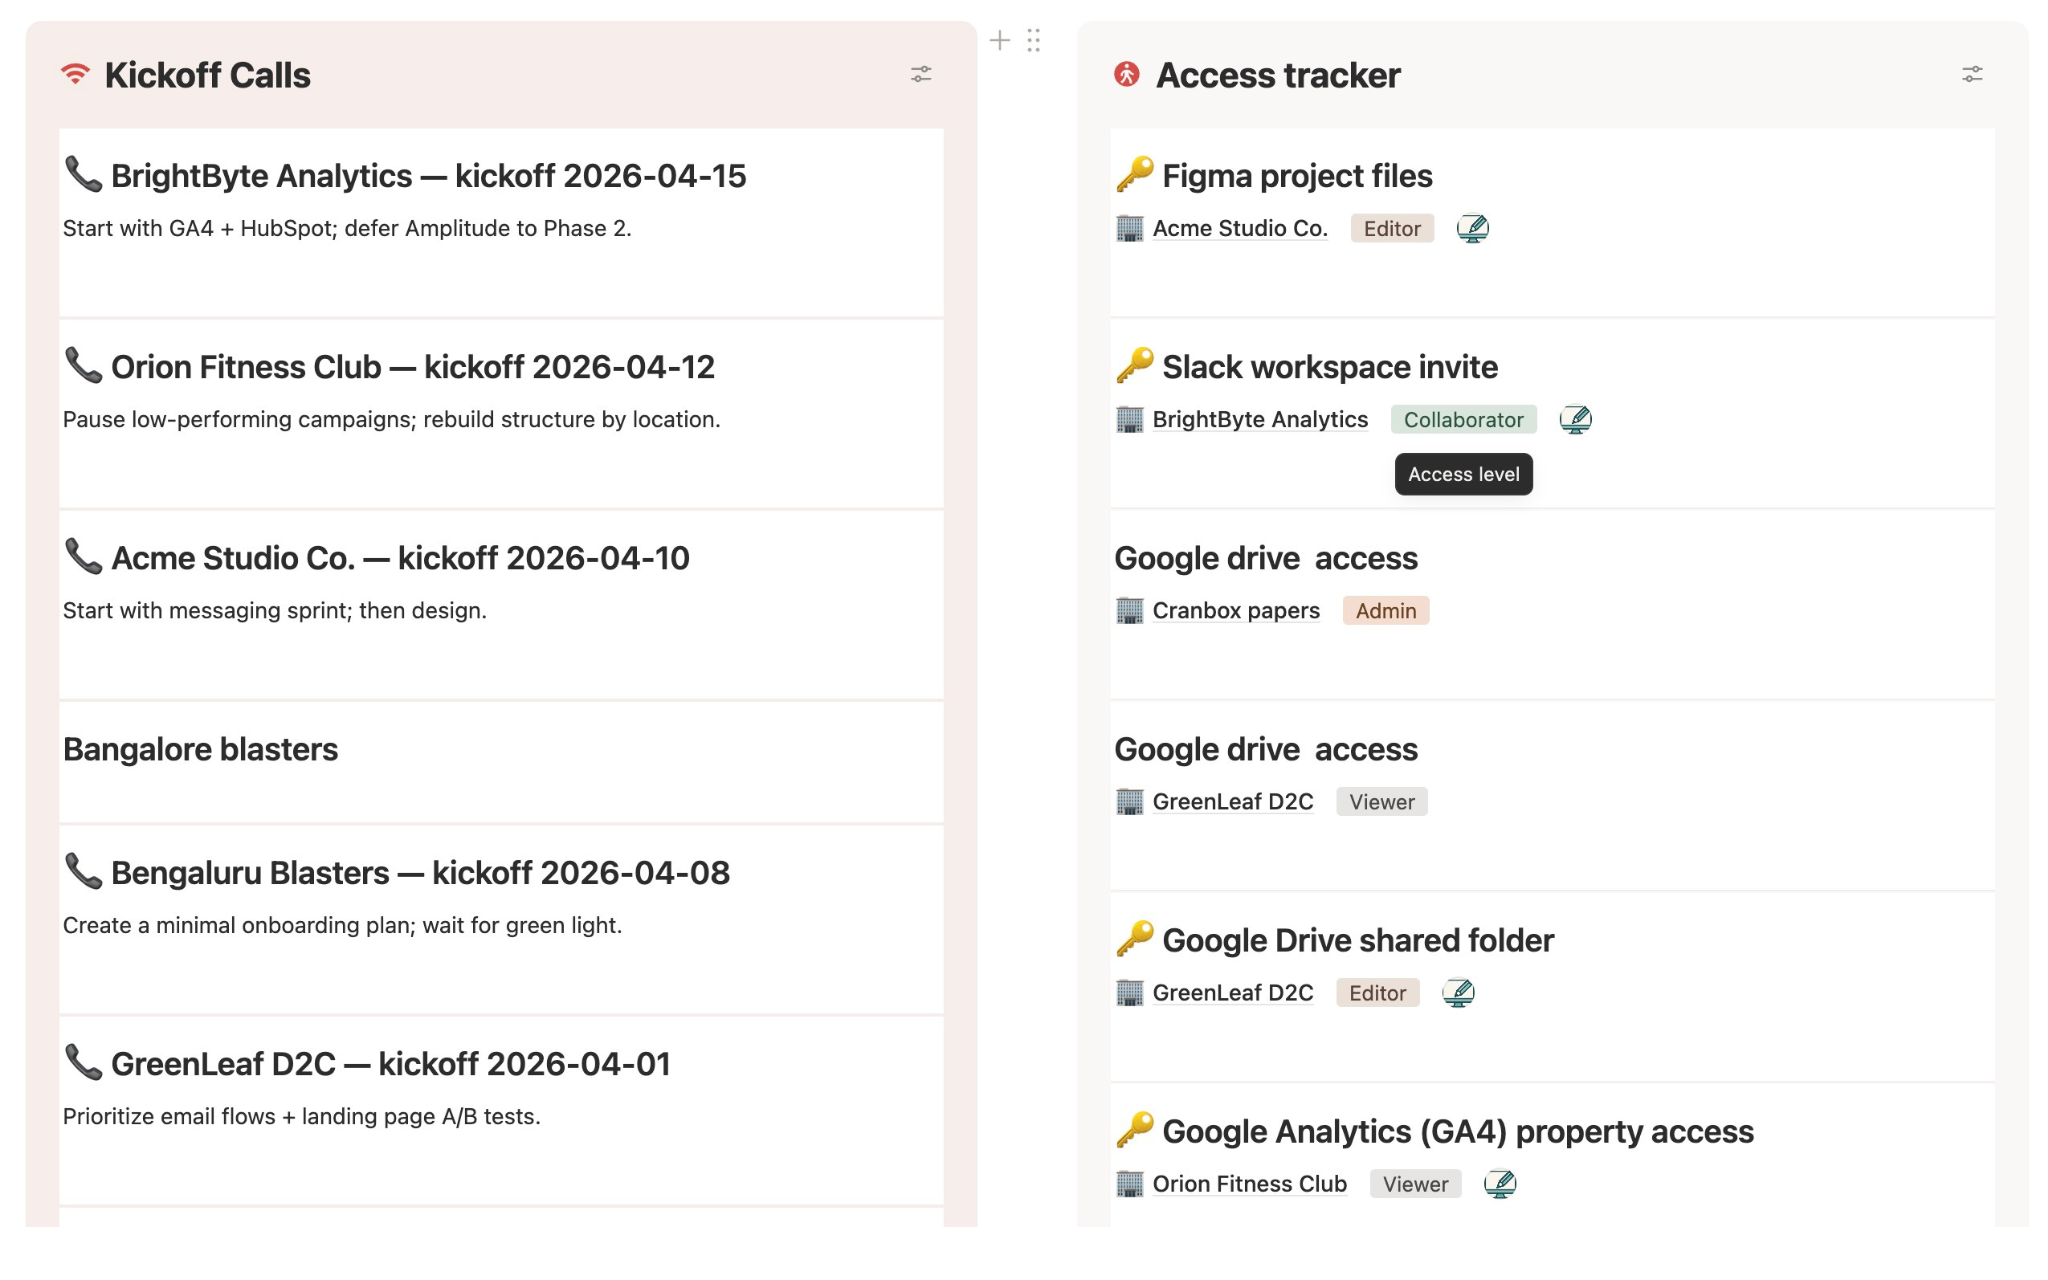
Task: Open Google drive access card with Viewer tag
Action: point(1266,749)
